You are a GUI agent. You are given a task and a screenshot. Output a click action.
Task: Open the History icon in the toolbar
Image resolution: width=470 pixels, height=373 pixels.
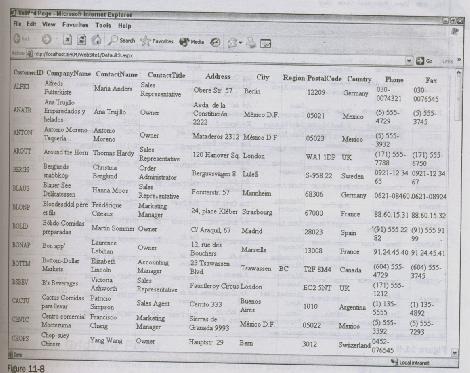(x=215, y=42)
